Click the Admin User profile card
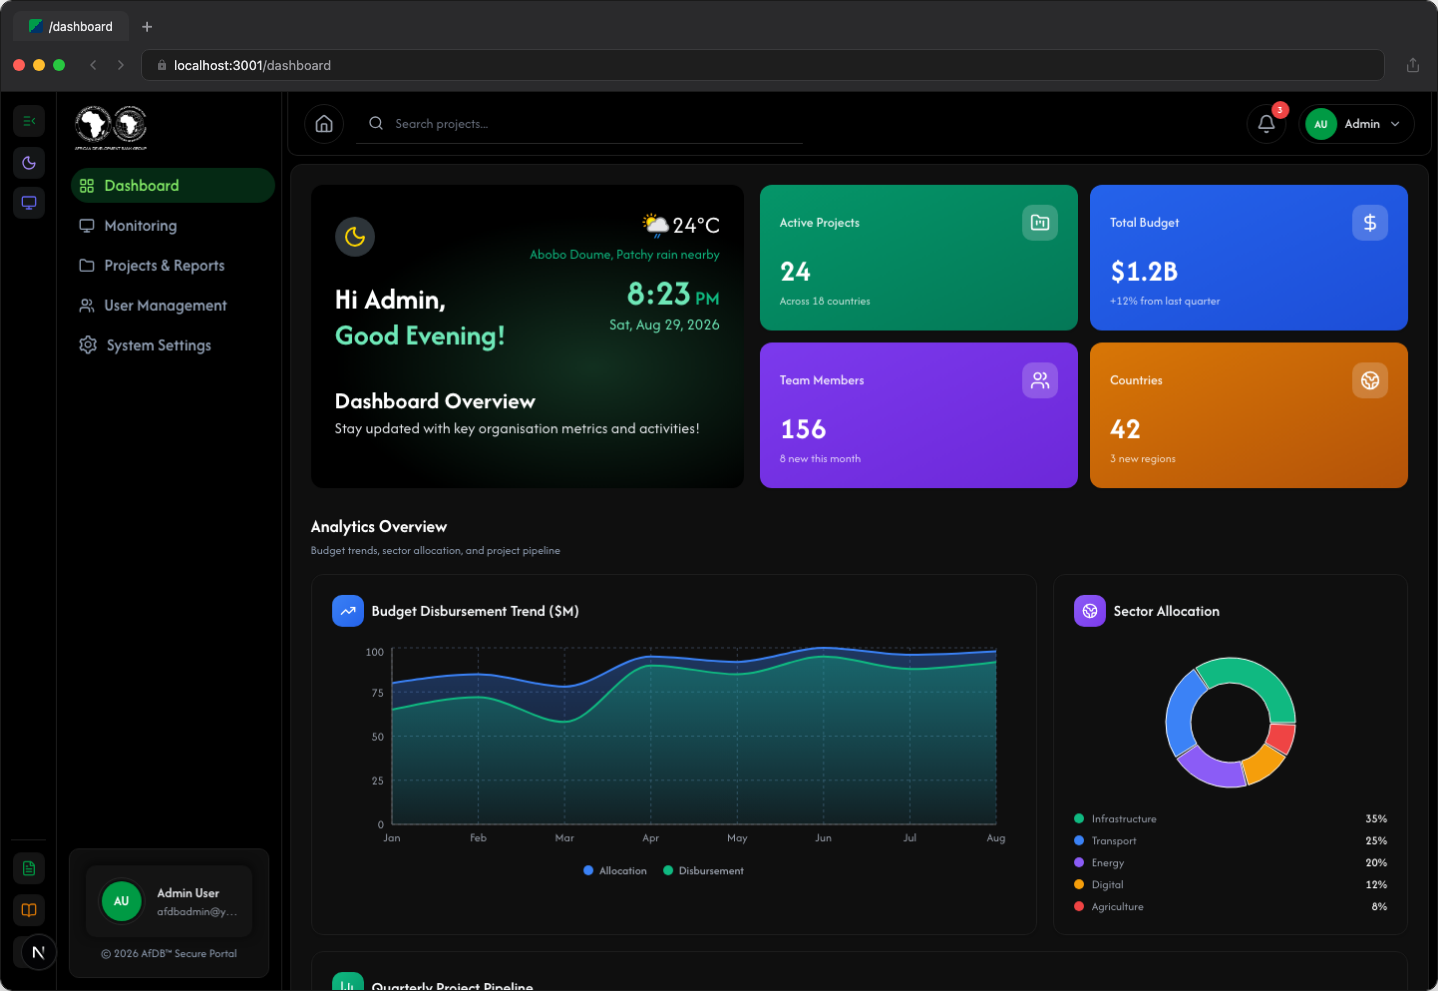The image size is (1438, 991). (169, 901)
